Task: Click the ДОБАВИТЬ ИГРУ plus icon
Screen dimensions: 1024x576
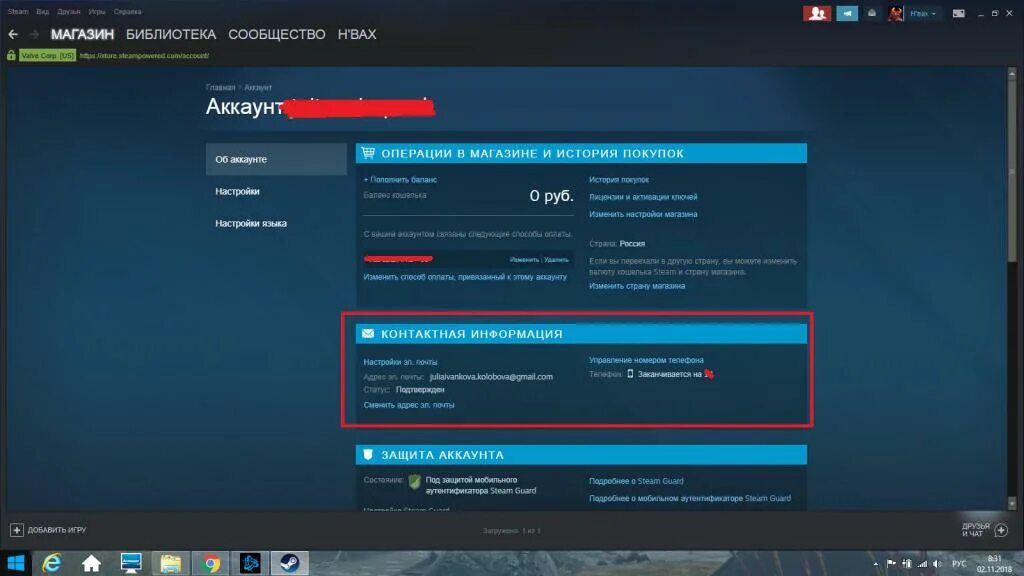Action: coord(17,530)
